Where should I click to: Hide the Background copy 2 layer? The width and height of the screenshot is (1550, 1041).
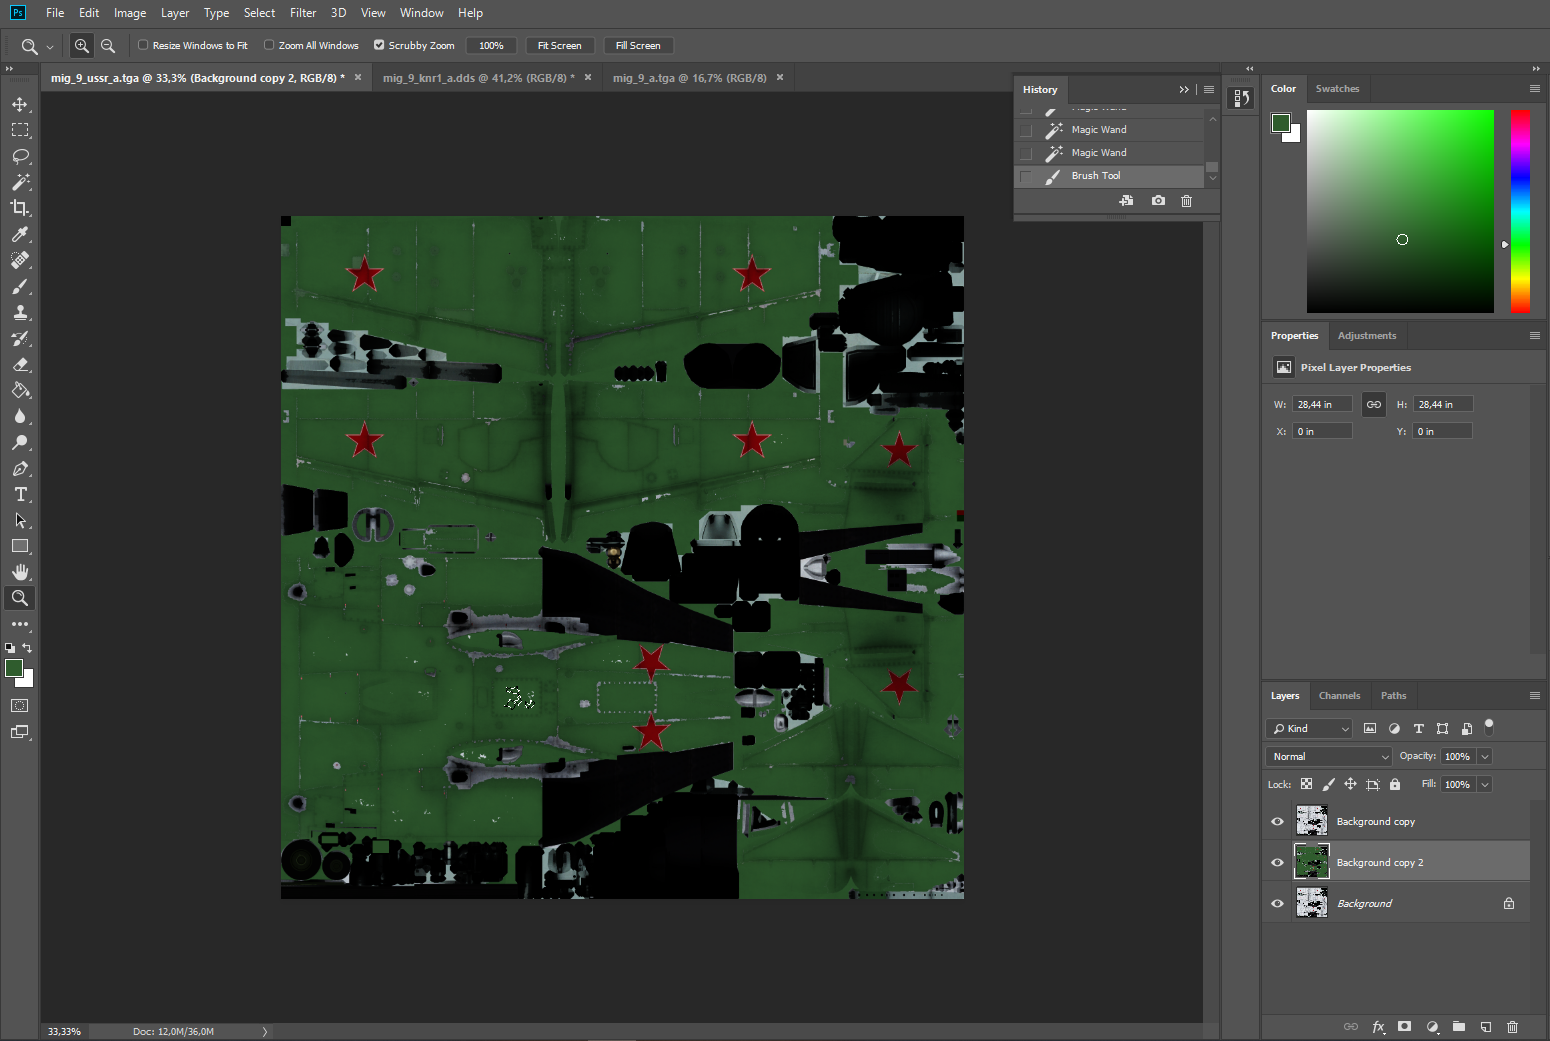pyautogui.click(x=1277, y=862)
